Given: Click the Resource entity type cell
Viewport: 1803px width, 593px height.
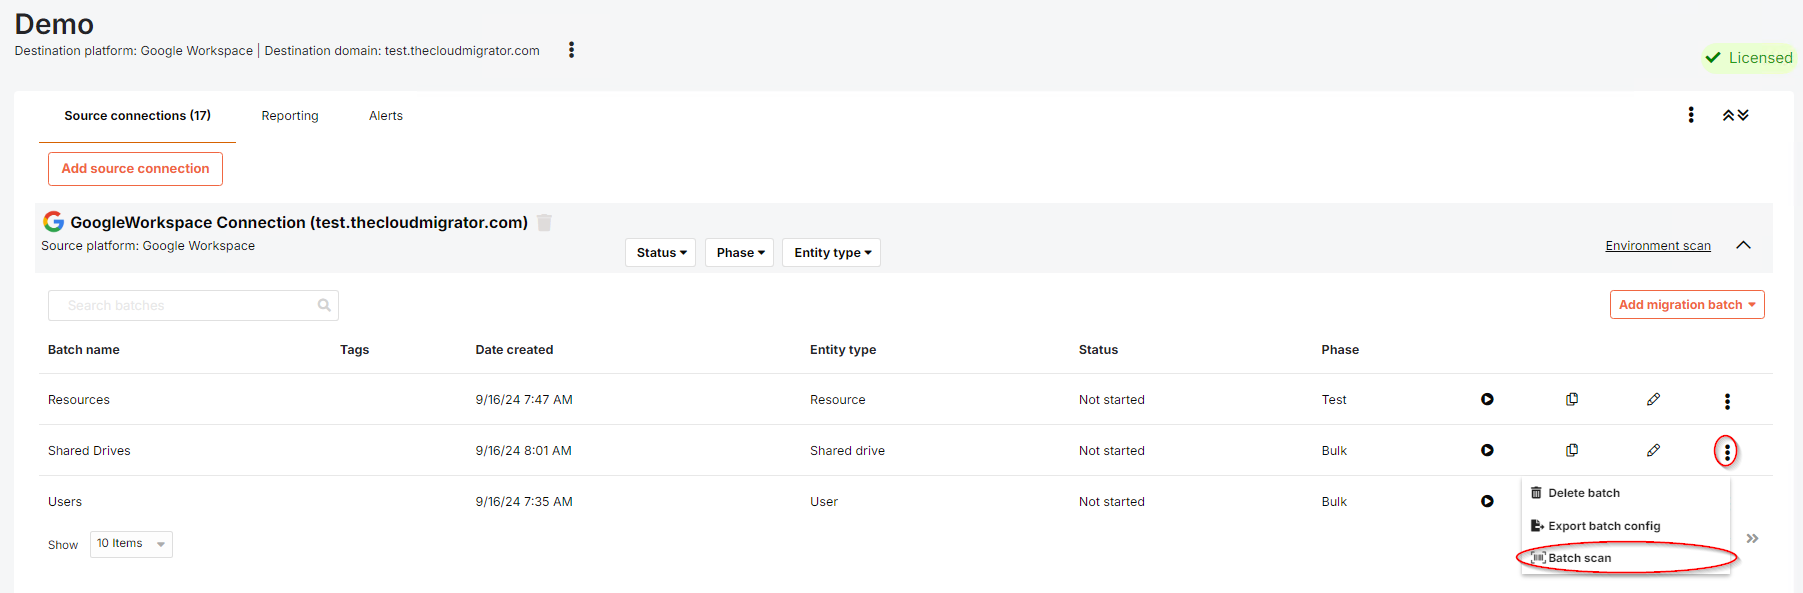Looking at the screenshot, I should (x=838, y=400).
